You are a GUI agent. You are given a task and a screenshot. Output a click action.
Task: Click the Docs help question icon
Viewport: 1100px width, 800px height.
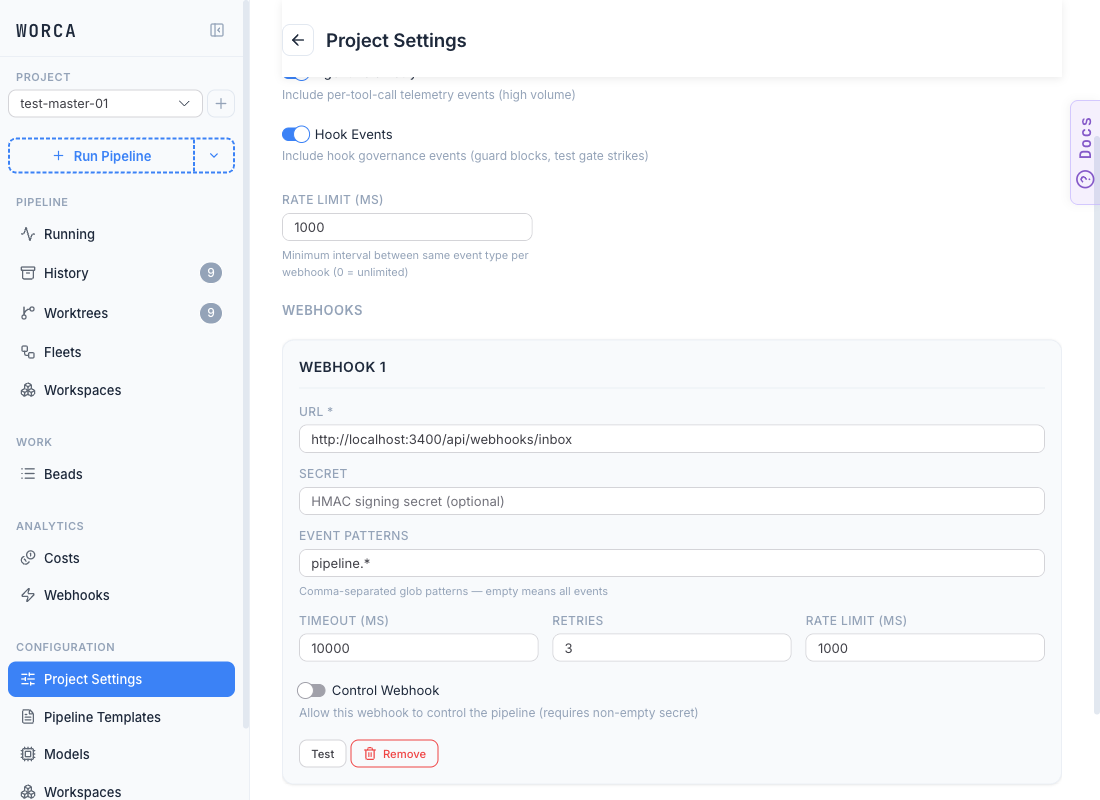pos(1085,180)
